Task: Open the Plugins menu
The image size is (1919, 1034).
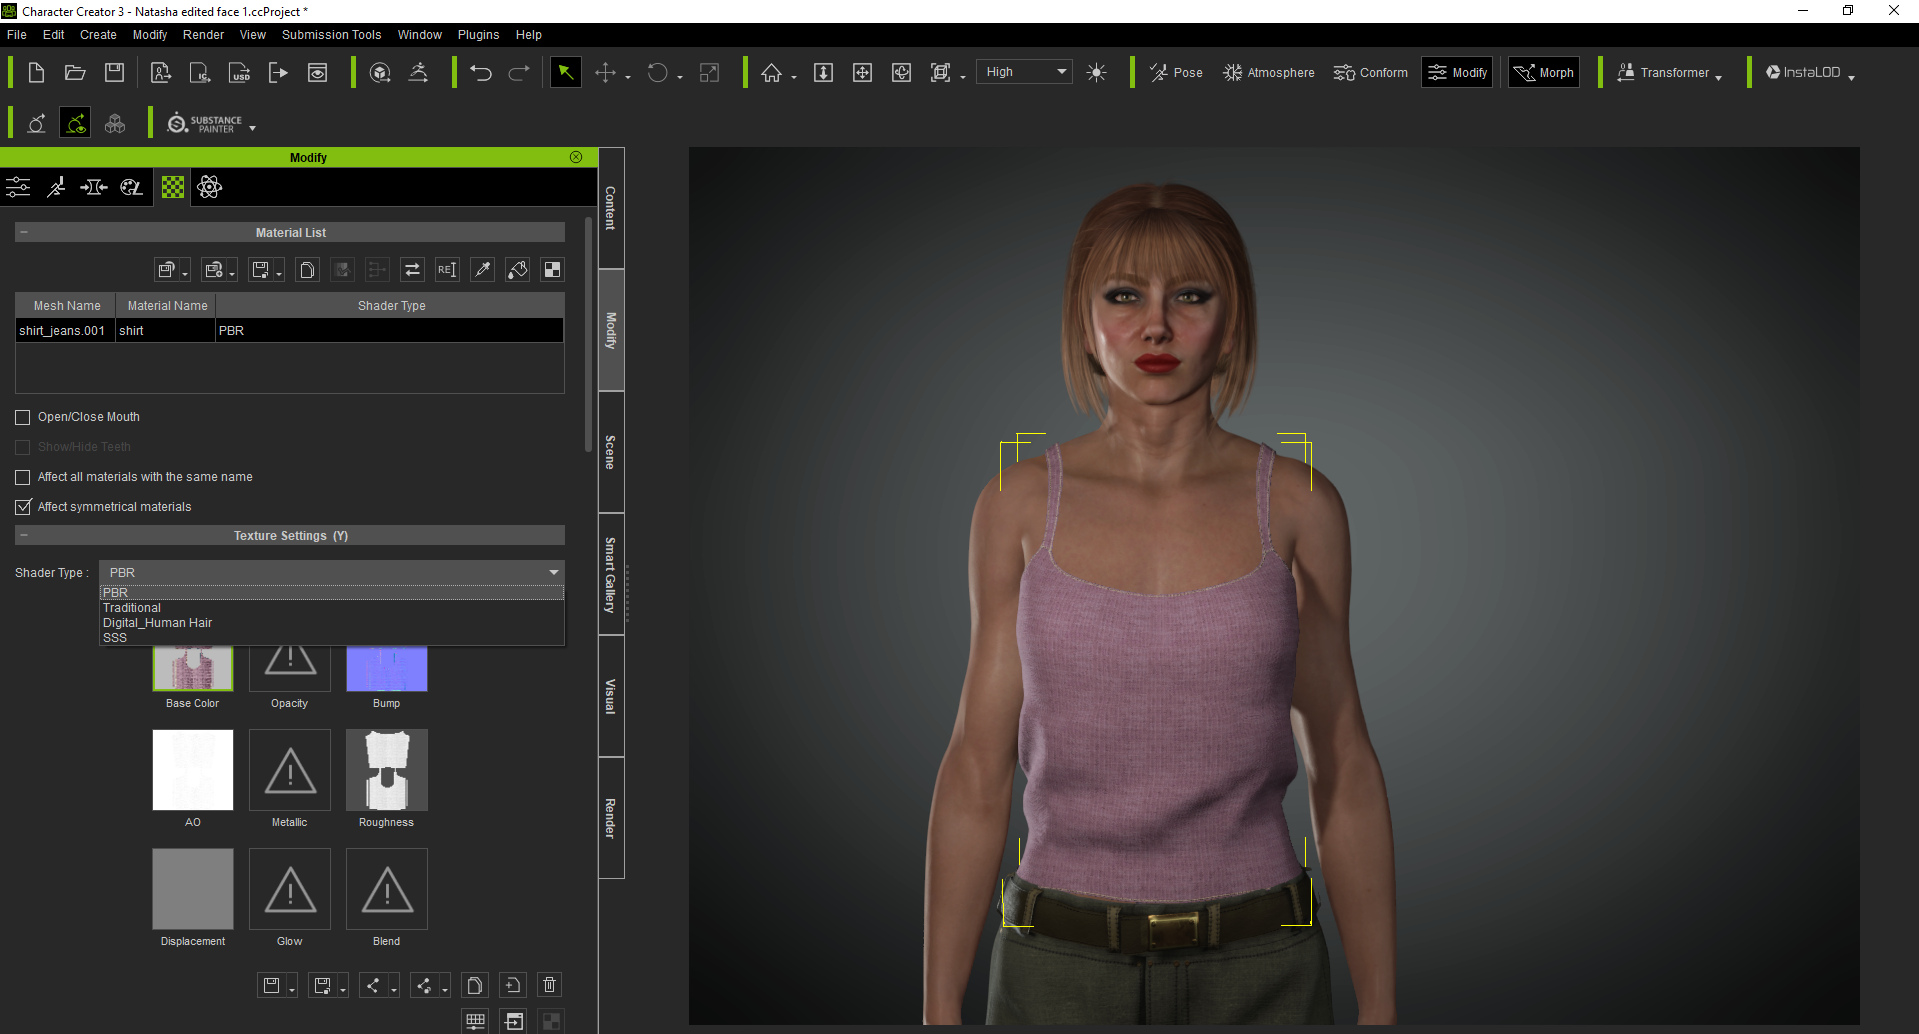Action: click(478, 35)
